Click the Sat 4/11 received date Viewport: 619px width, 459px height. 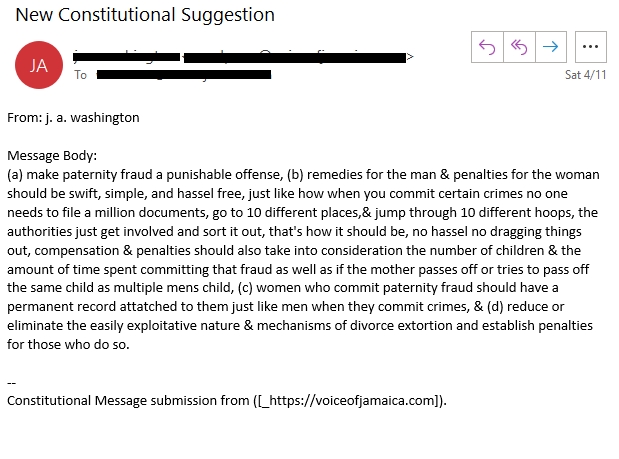[x=585, y=75]
